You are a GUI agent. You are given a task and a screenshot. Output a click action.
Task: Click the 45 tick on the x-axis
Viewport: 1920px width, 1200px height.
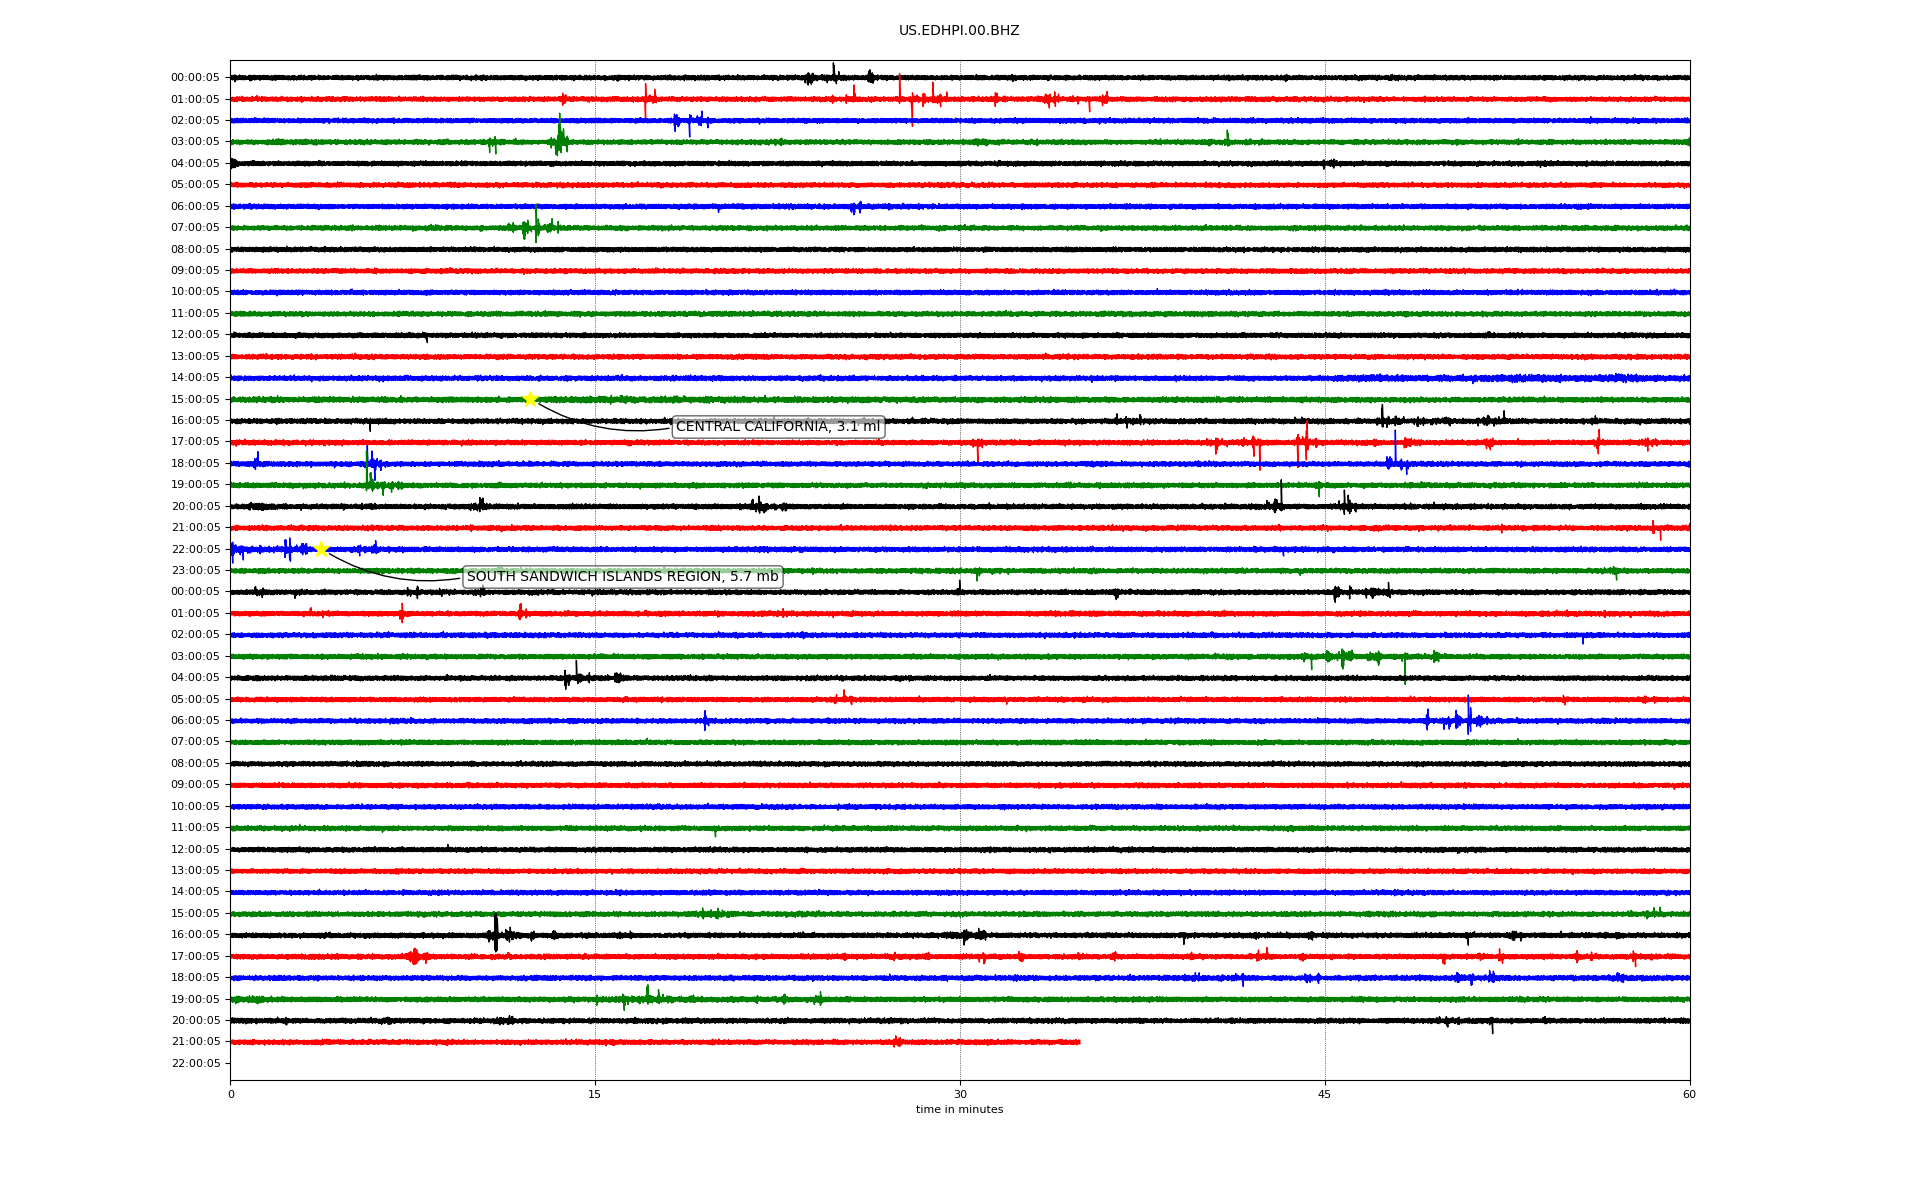(1325, 1094)
